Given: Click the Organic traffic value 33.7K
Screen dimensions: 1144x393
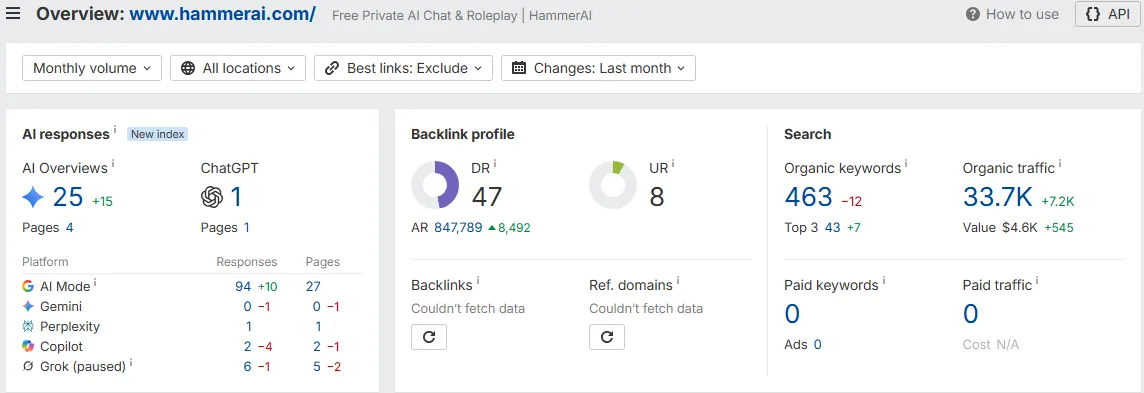Looking at the screenshot, I should point(997,197).
